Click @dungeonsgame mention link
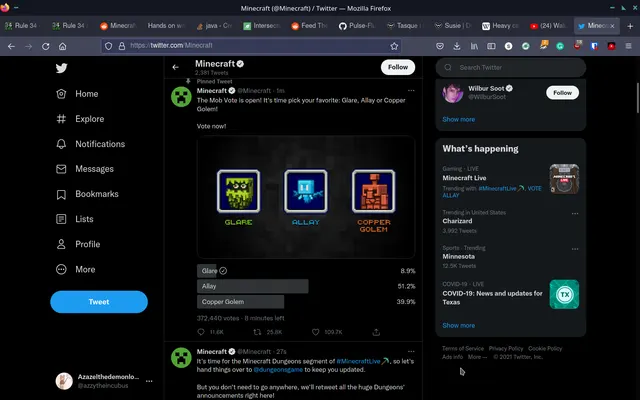The image size is (640, 400). [278, 369]
